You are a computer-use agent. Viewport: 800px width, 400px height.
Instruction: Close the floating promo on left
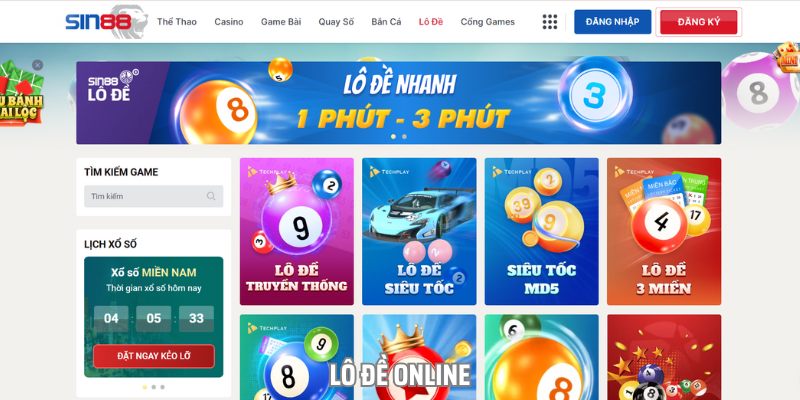(x=37, y=65)
